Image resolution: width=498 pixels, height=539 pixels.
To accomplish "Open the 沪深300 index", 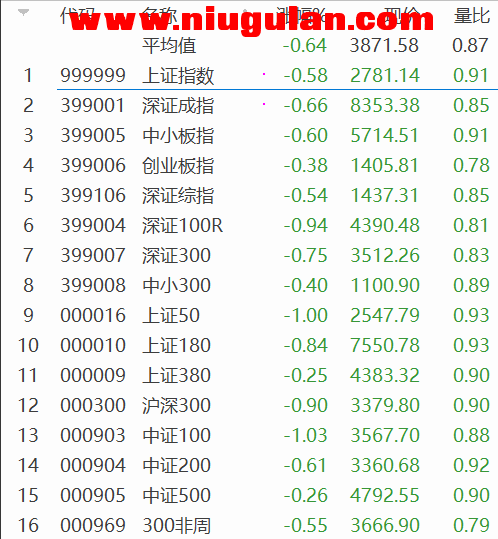I will (176, 405).
